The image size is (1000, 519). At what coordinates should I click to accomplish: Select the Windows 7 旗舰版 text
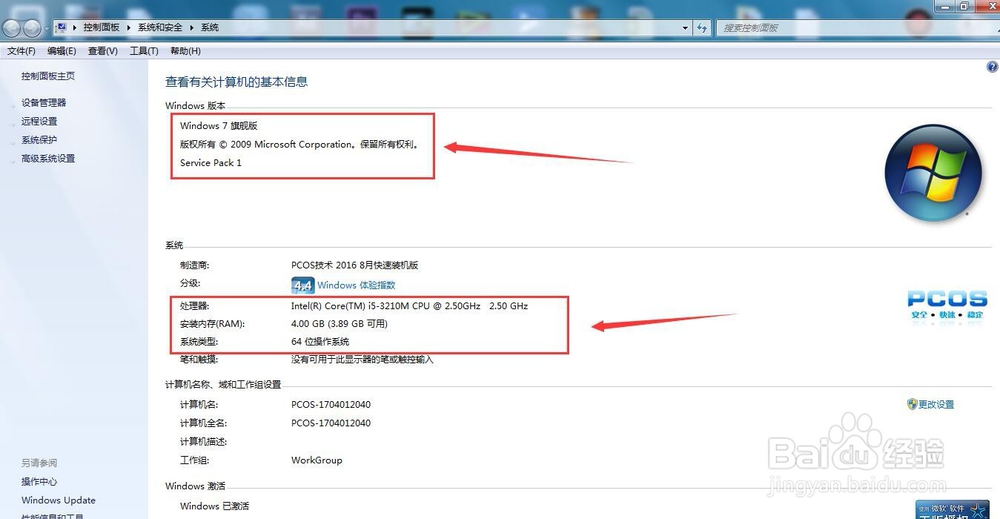[219, 126]
